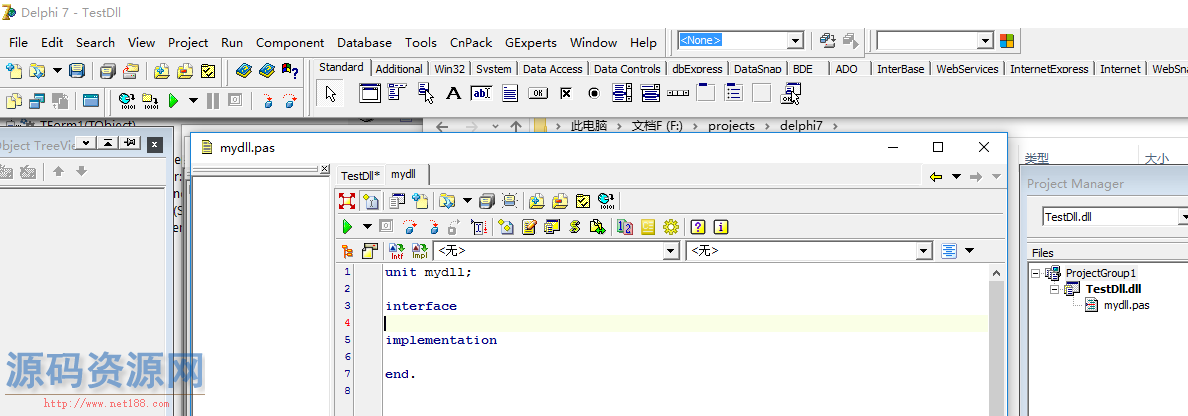
Task: Click the New Items icon in main toolbar
Action: 14,71
